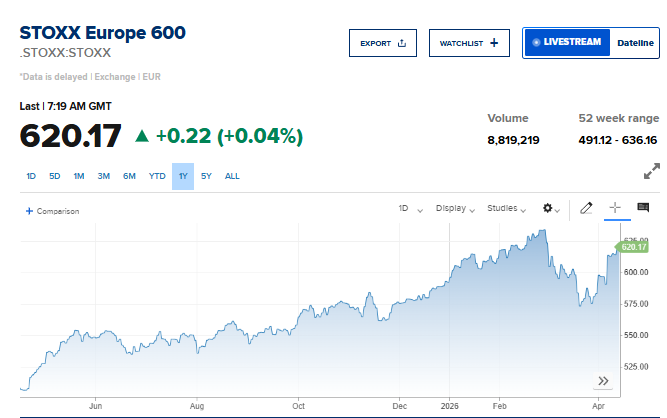Viewport: 667px width, 418px height.
Task: Add to Watchlist
Action: 469,43
